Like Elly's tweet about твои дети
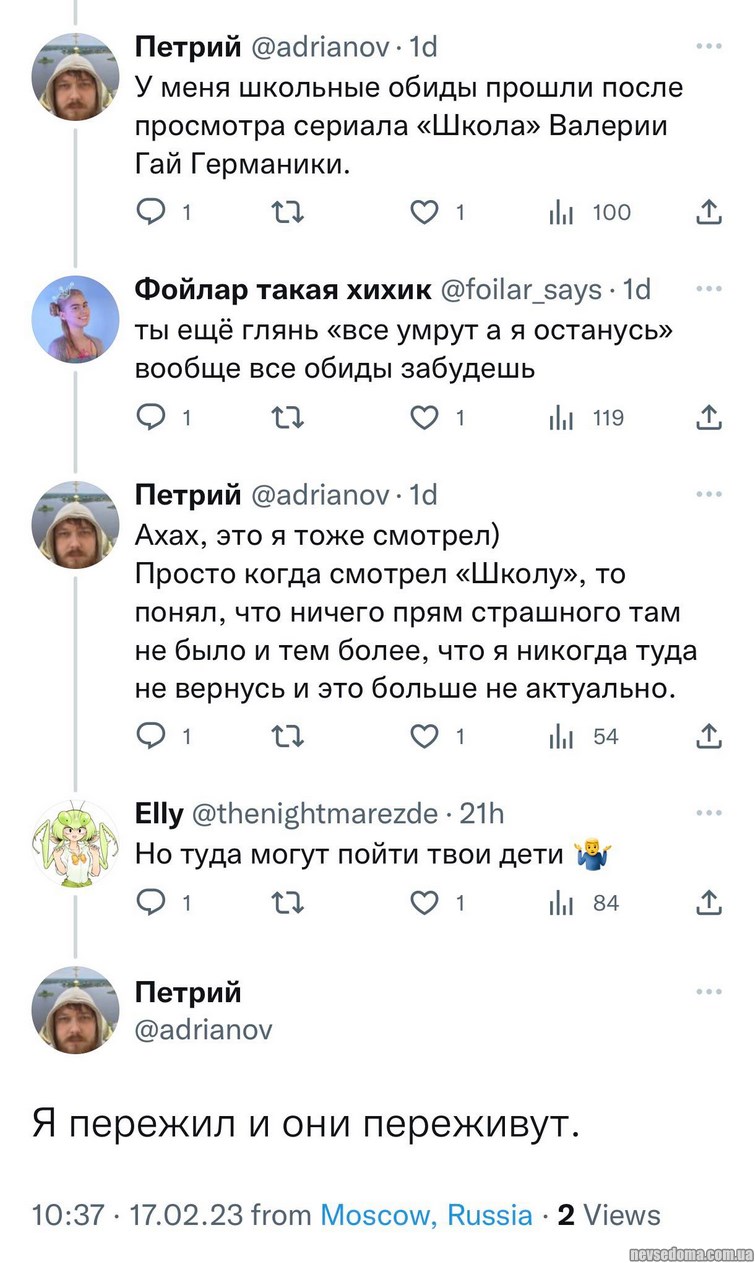 (425, 903)
